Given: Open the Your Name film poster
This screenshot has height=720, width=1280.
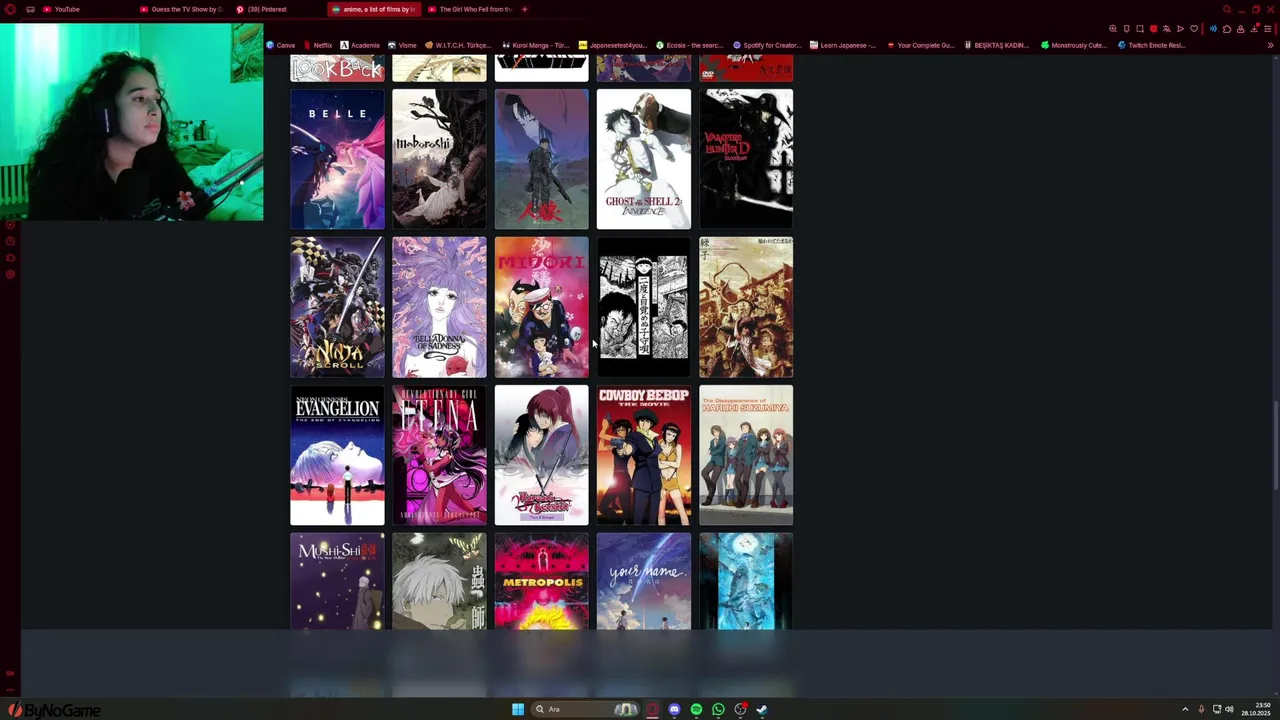Looking at the screenshot, I should pos(643,582).
